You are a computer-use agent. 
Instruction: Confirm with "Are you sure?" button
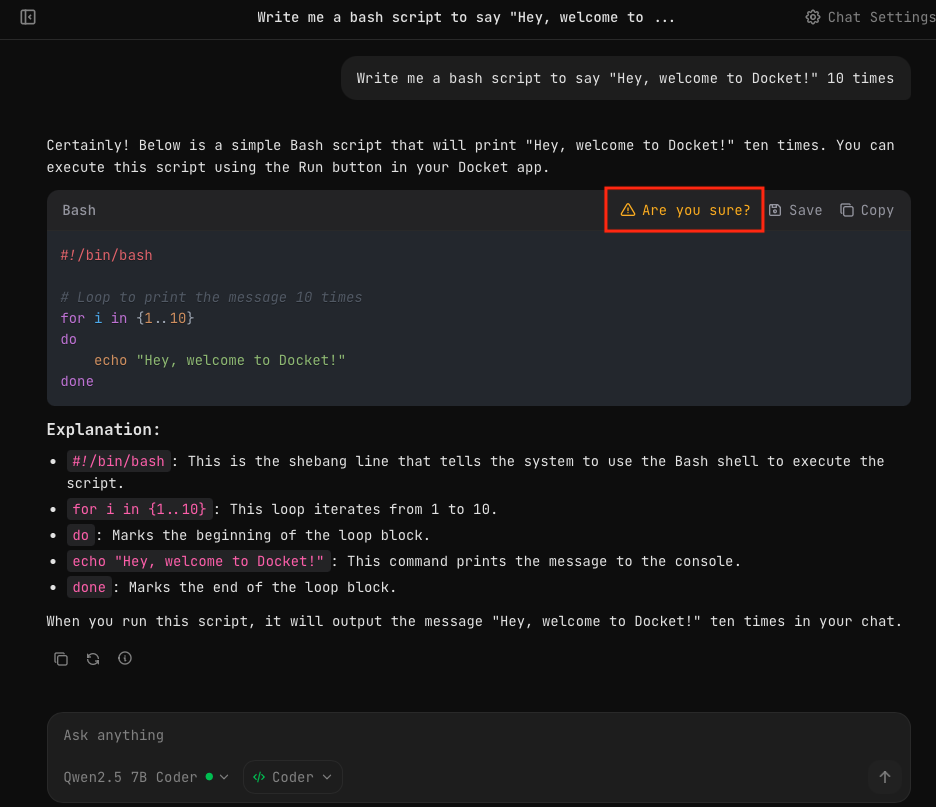click(685, 210)
